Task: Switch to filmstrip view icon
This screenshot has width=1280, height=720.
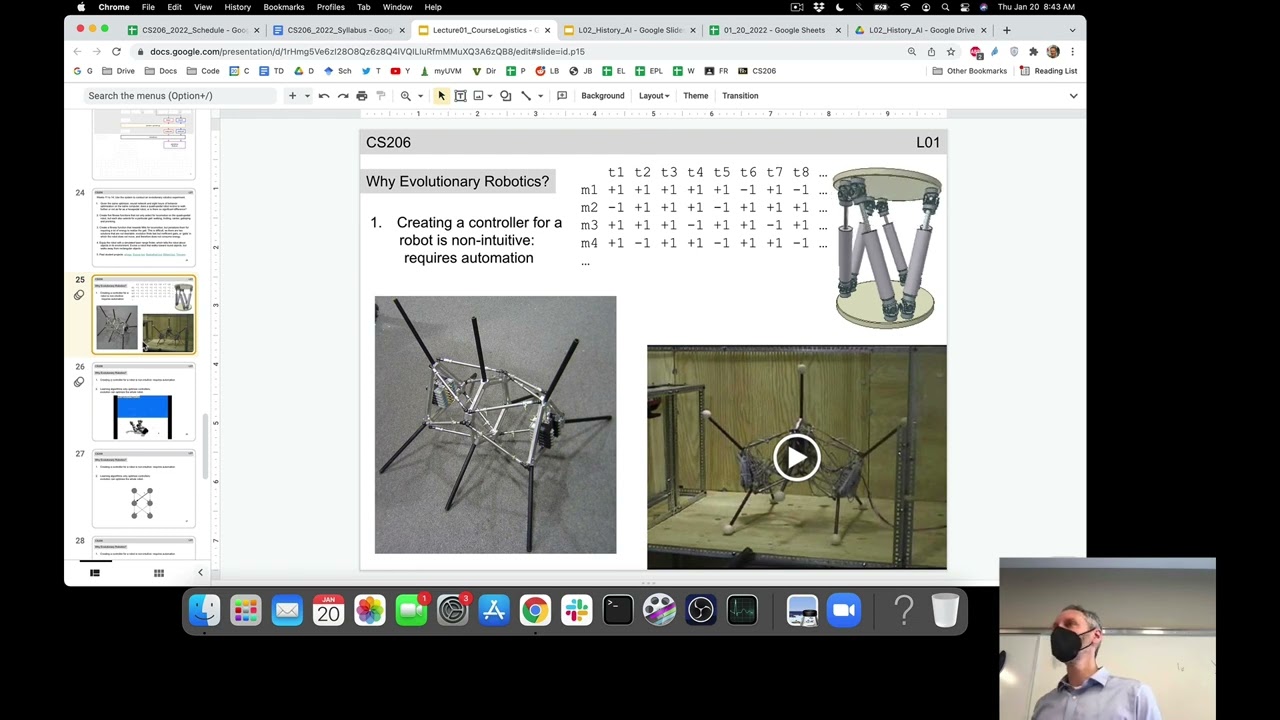Action: pyautogui.click(x=95, y=573)
